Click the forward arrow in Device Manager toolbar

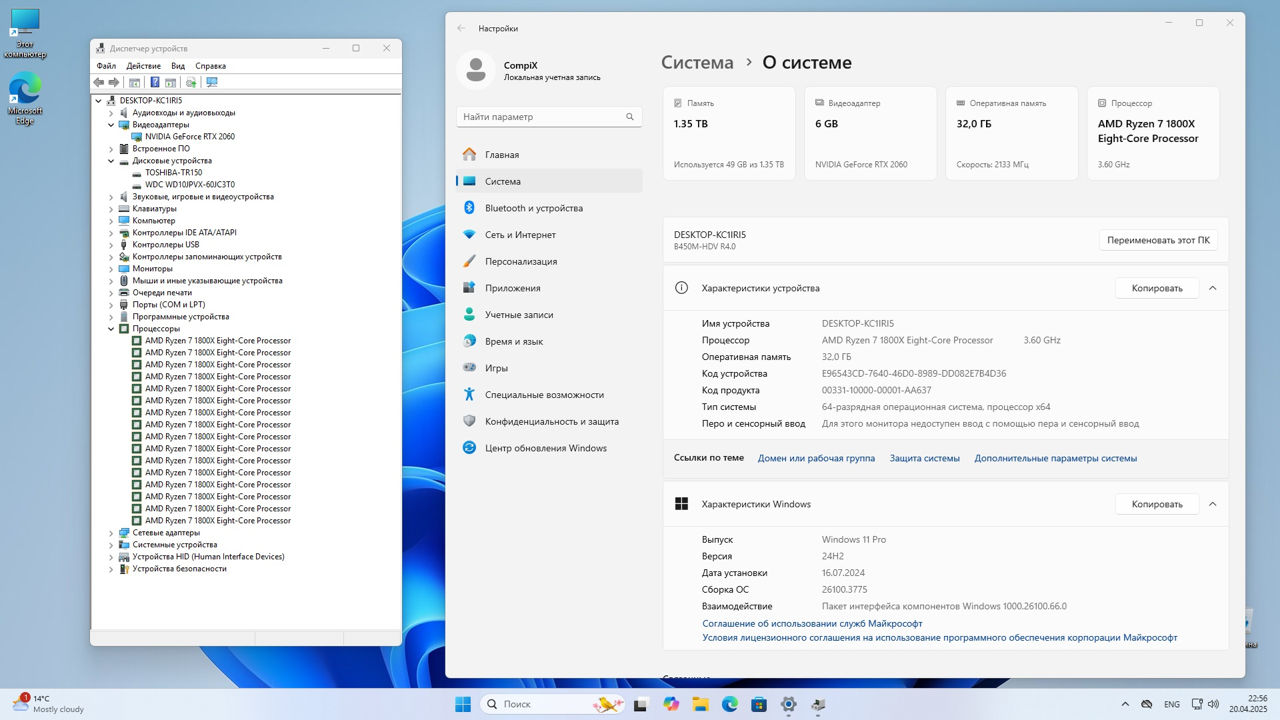tap(114, 82)
